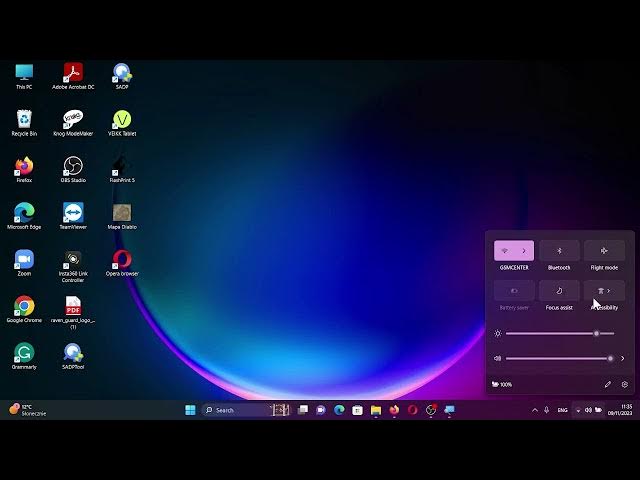This screenshot has width=640, height=480.
Task: Open Grammarly desktop shortcut
Action: coord(24,356)
